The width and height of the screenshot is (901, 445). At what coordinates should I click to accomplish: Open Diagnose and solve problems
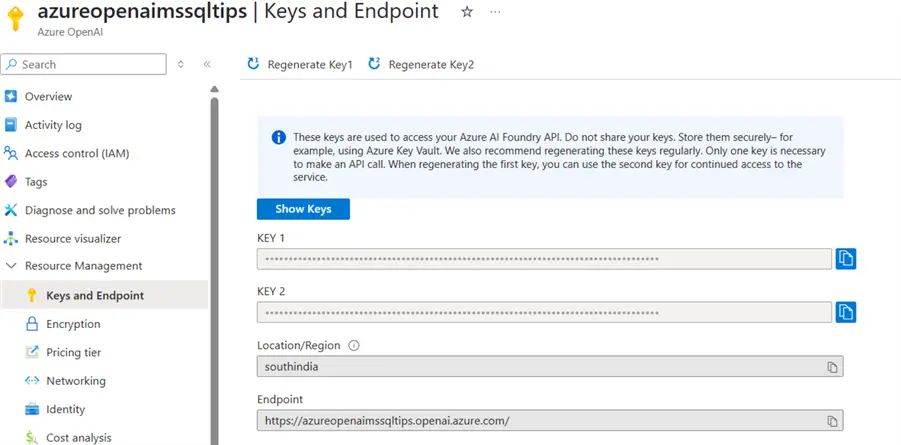[x=100, y=210]
